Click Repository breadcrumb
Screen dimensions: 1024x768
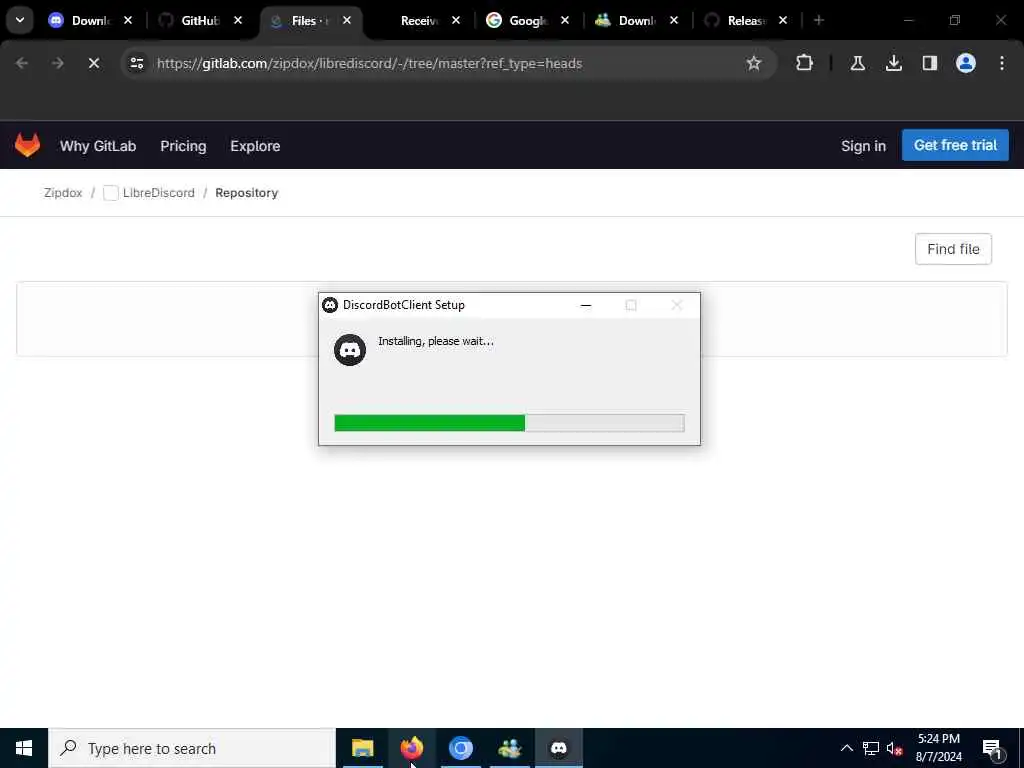pyautogui.click(x=246, y=193)
